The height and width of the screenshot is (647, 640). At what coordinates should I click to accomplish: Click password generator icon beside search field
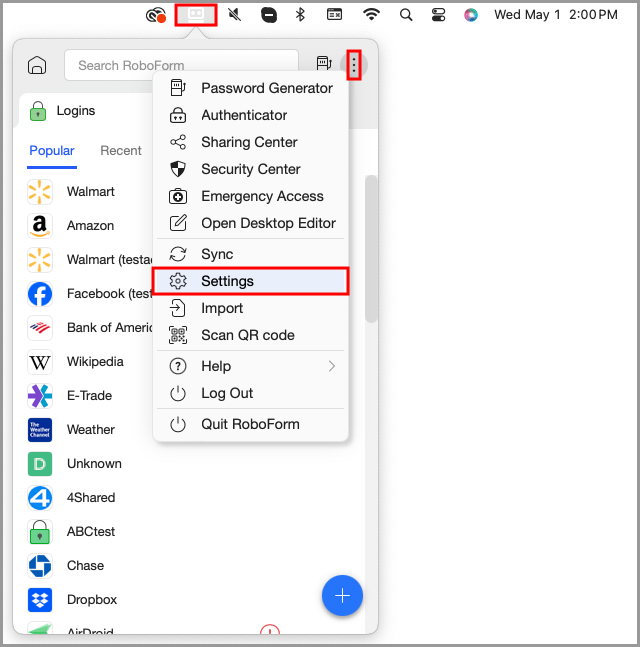coord(324,63)
